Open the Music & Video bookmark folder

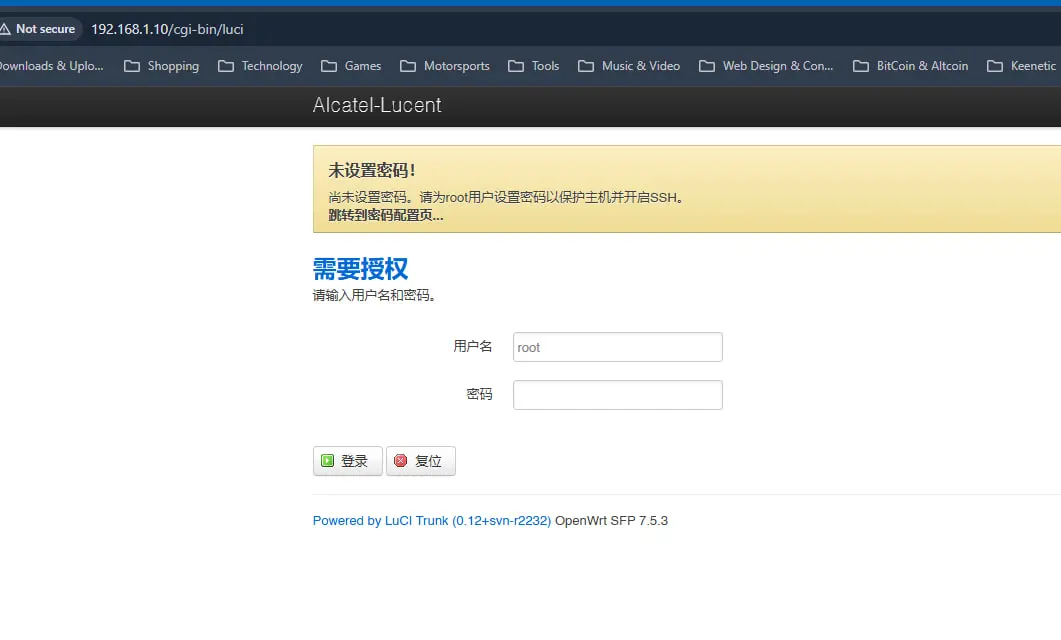(x=629, y=66)
